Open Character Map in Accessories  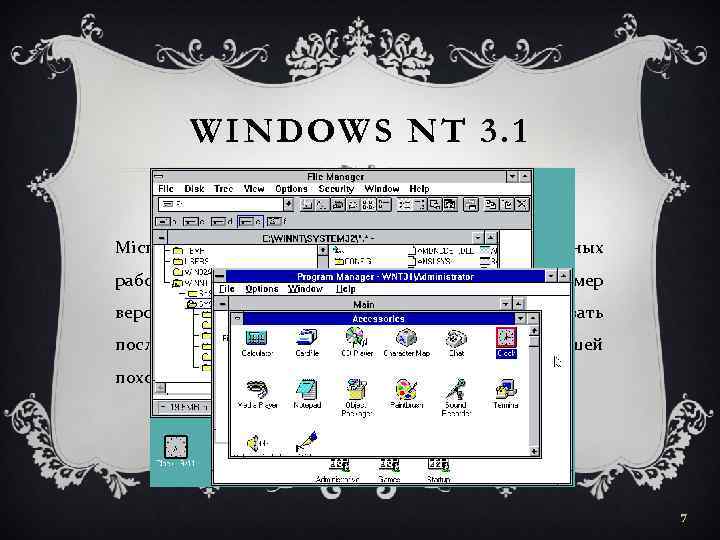pos(406,343)
